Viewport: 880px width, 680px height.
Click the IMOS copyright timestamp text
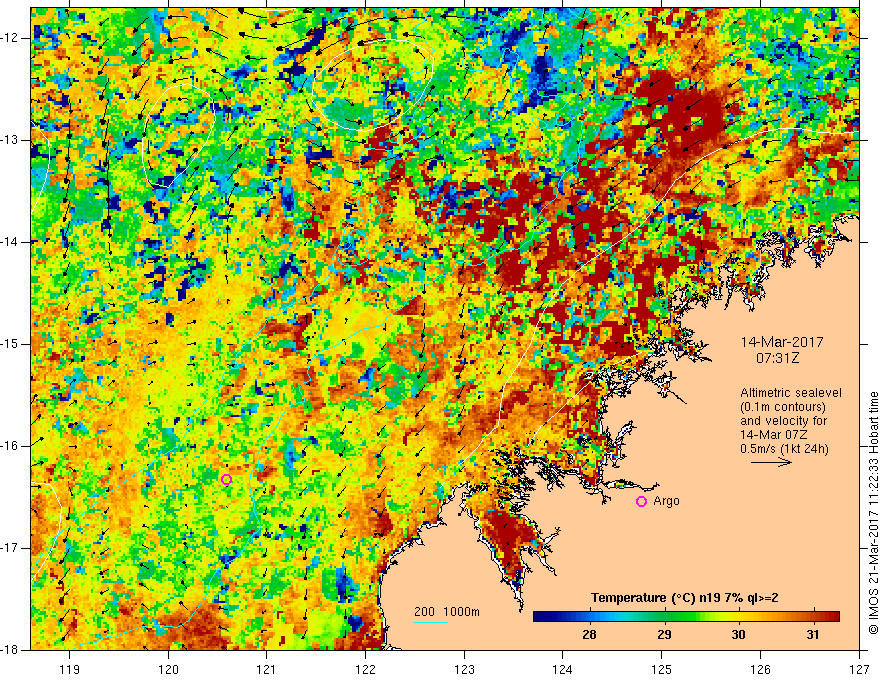(873, 513)
